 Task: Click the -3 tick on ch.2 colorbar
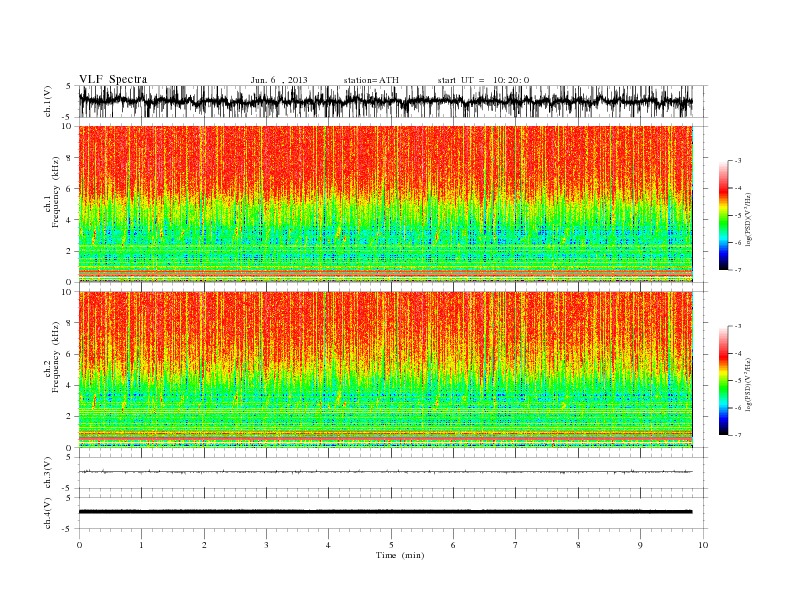pos(738,326)
